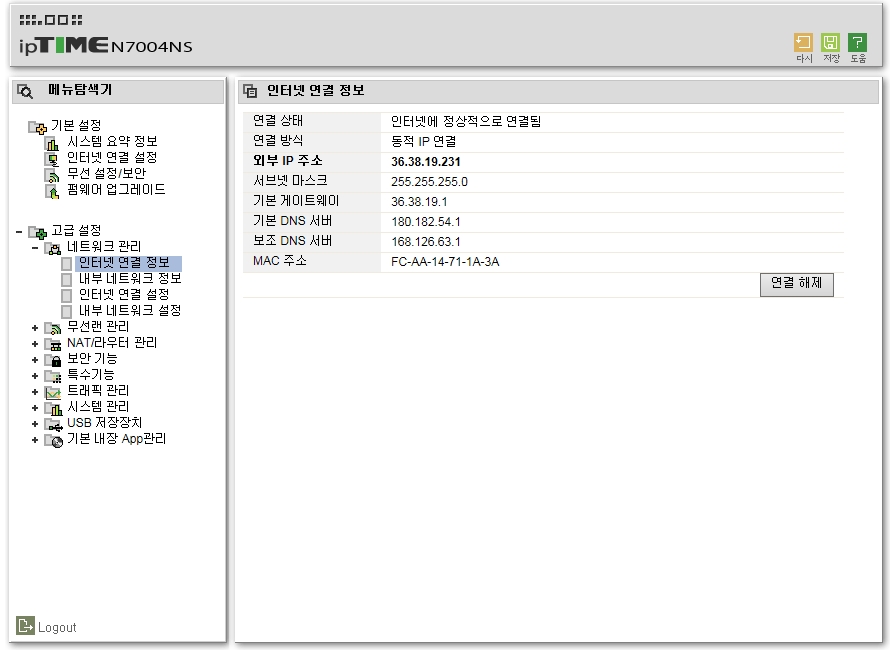Open 시스템 요약 정보 menu item
Image resolution: width=895 pixels, height=659 pixels.
click(x=112, y=141)
